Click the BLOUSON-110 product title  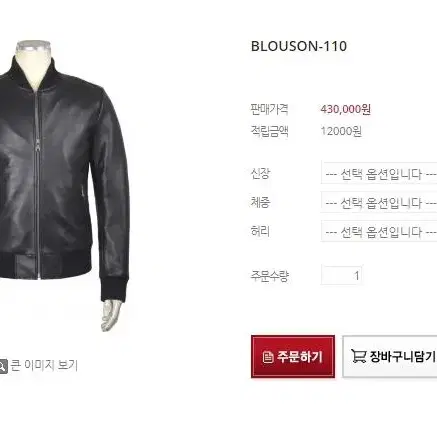(x=299, y=46)
